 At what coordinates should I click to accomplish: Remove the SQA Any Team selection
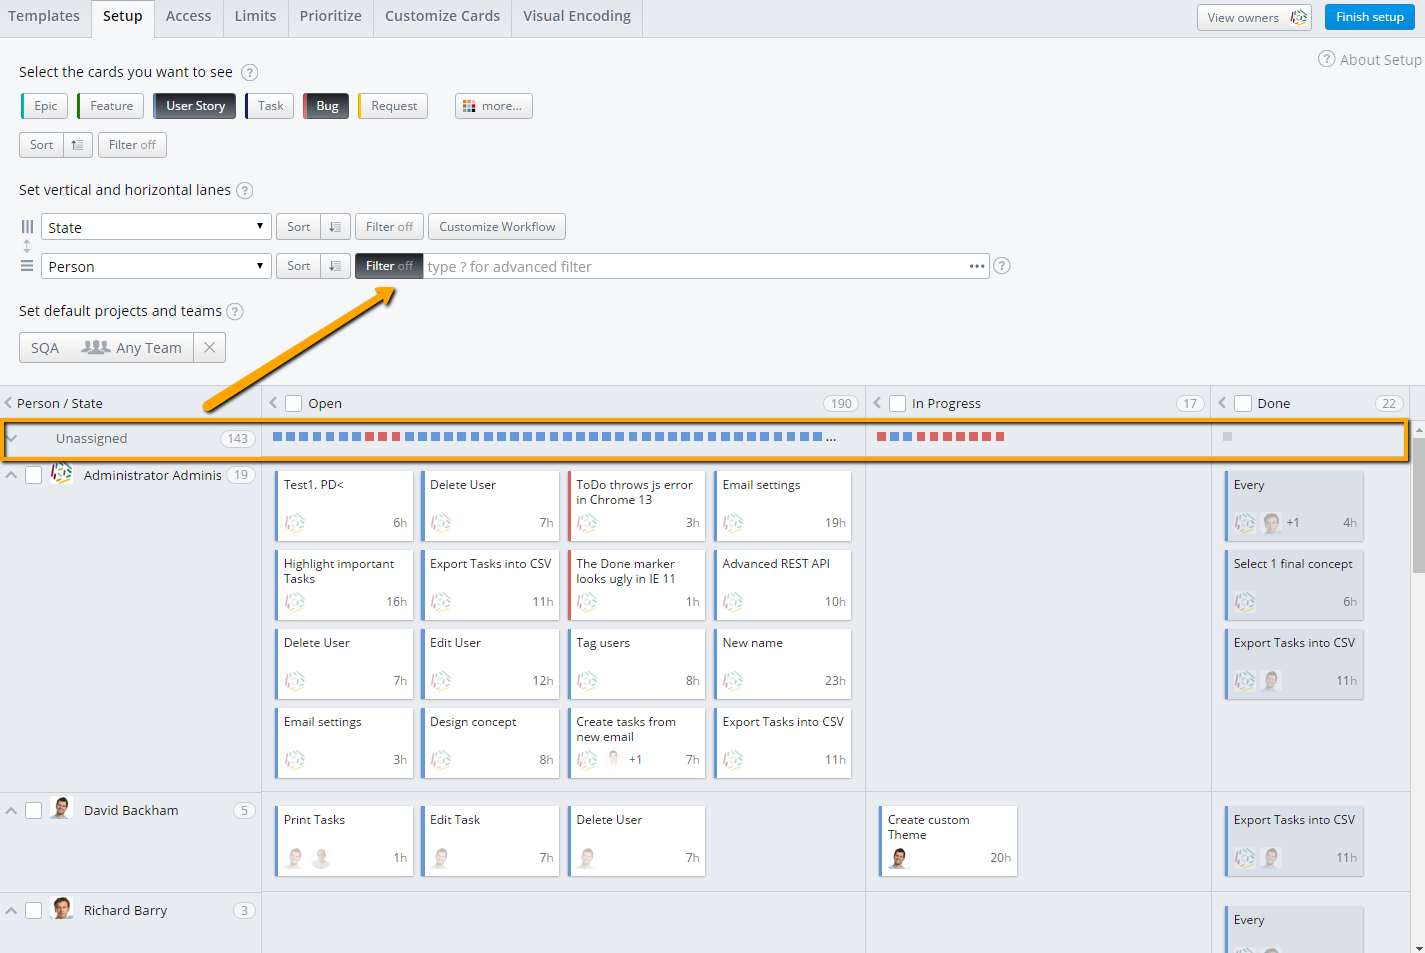coord(209,347)
